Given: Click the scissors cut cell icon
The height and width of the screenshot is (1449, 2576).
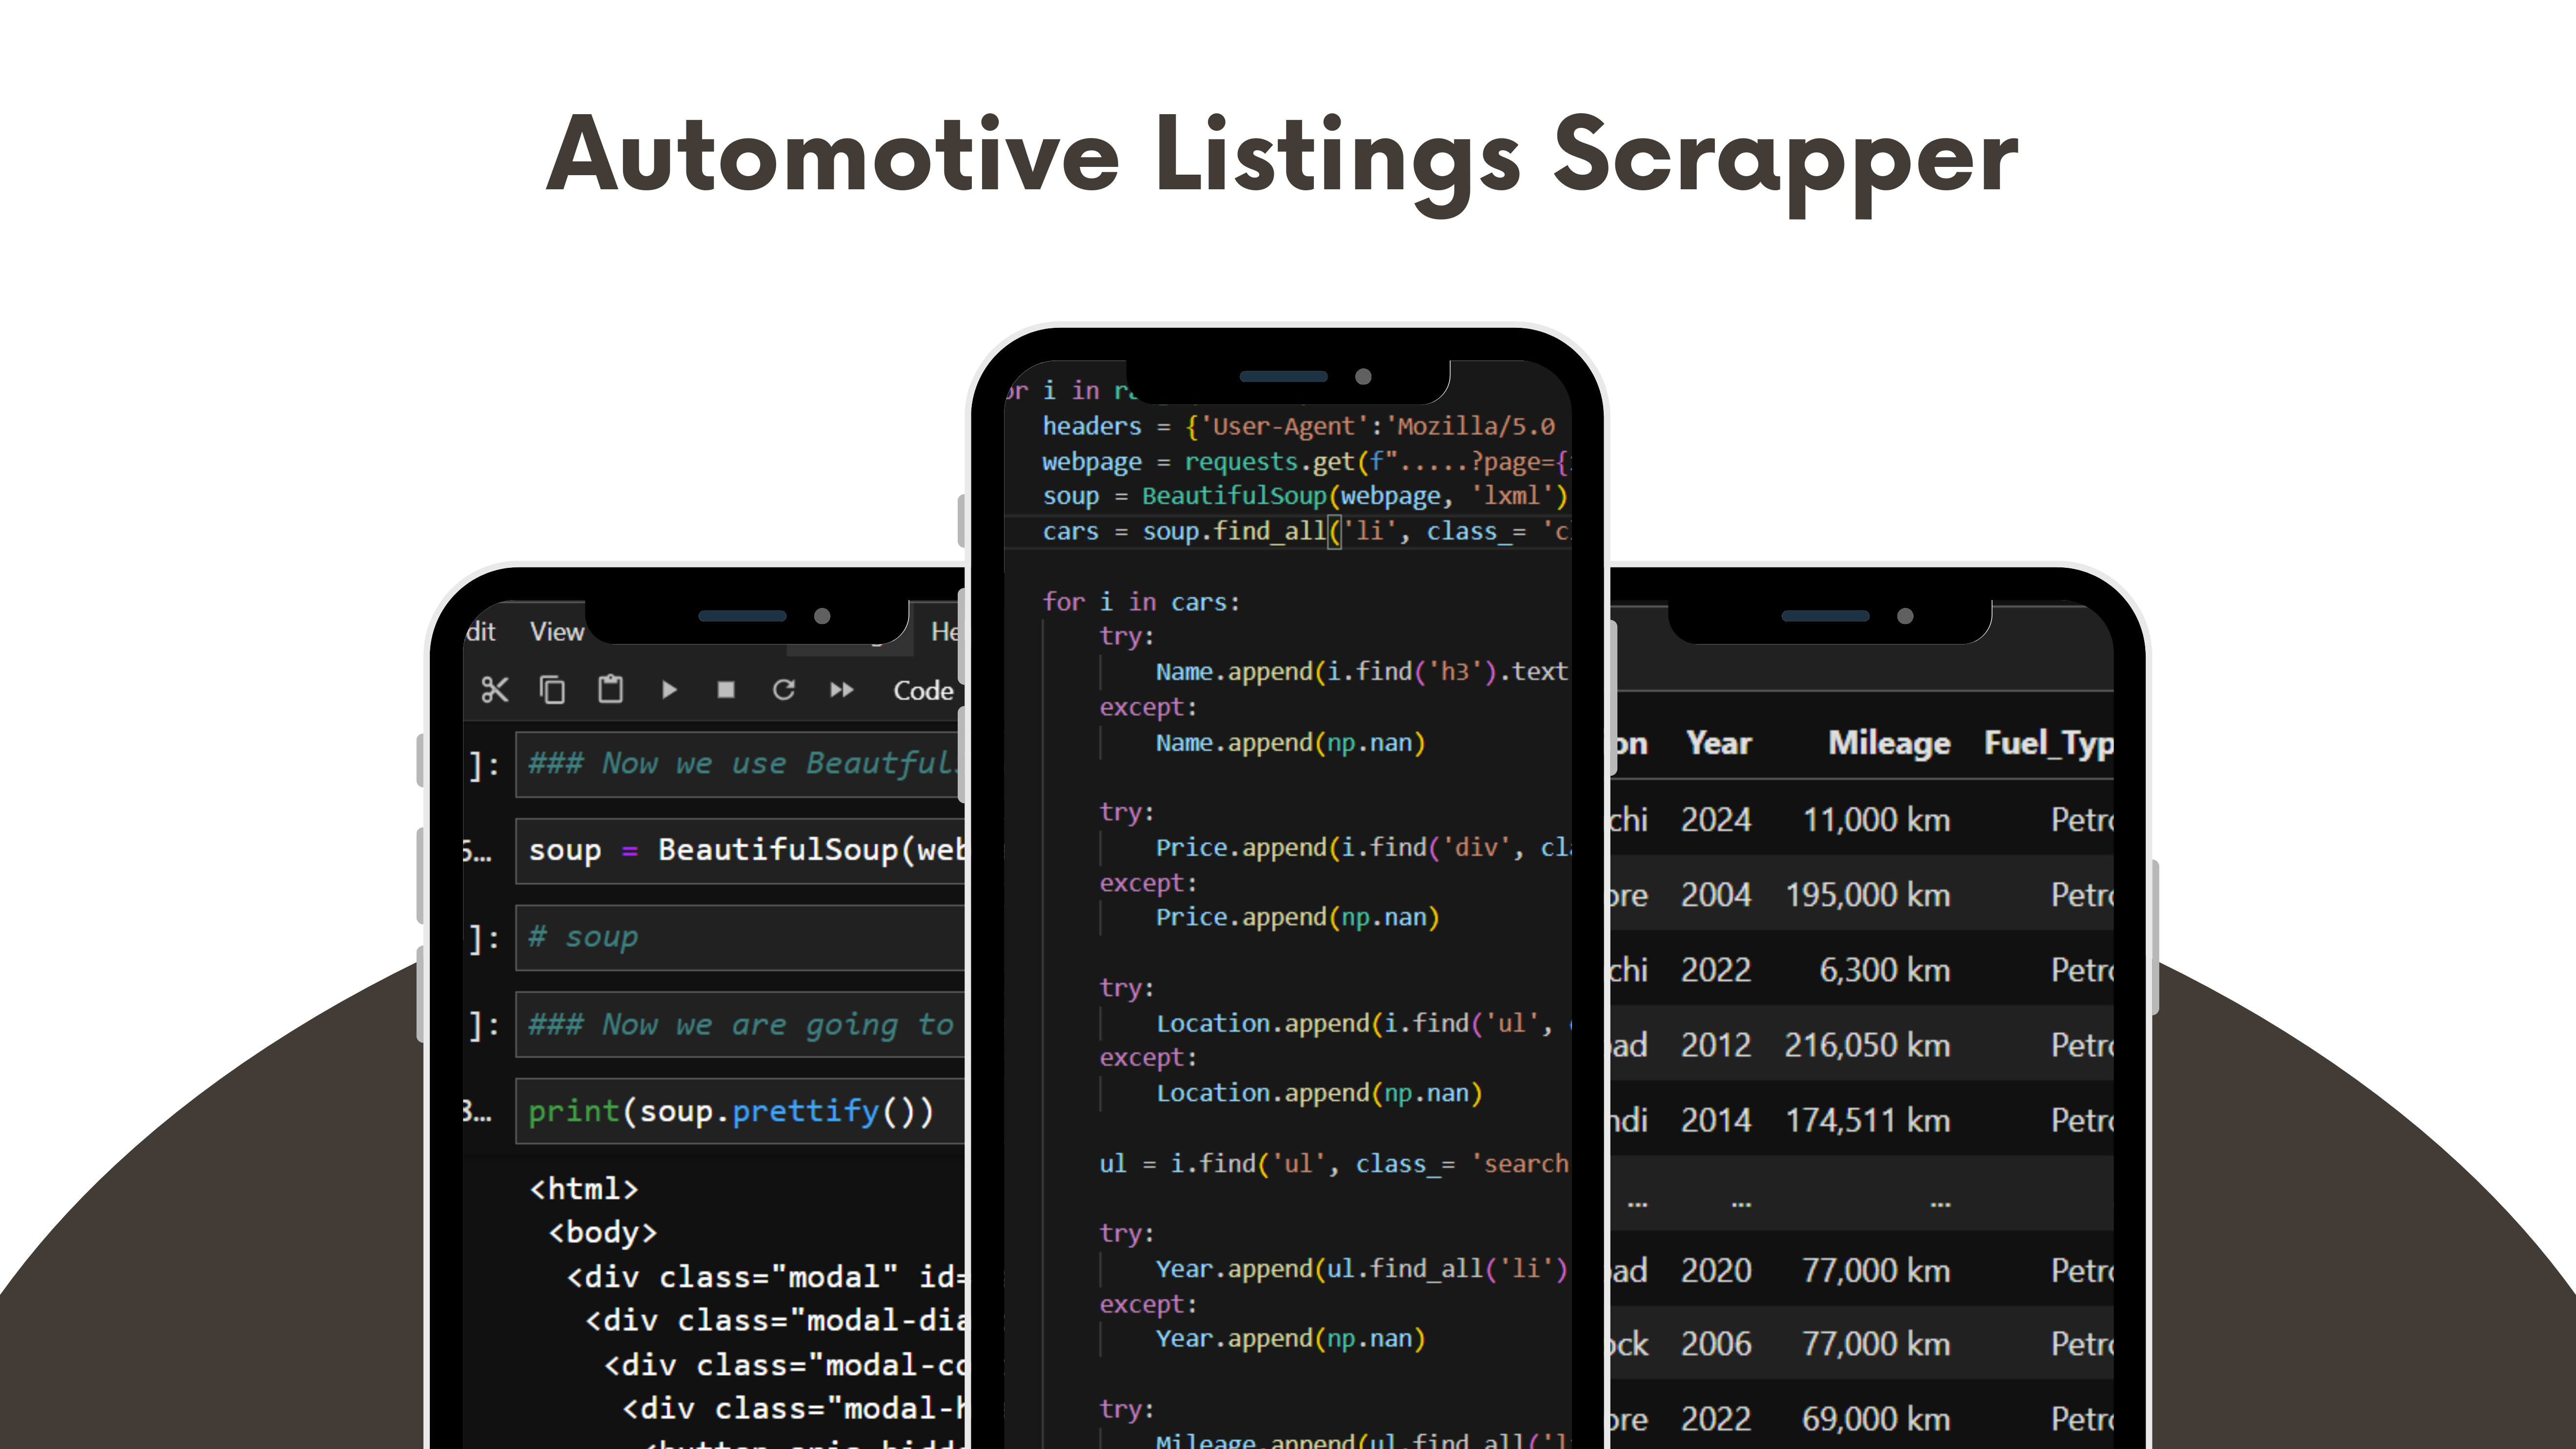Looking at the screenshot, I should point(494,690).
